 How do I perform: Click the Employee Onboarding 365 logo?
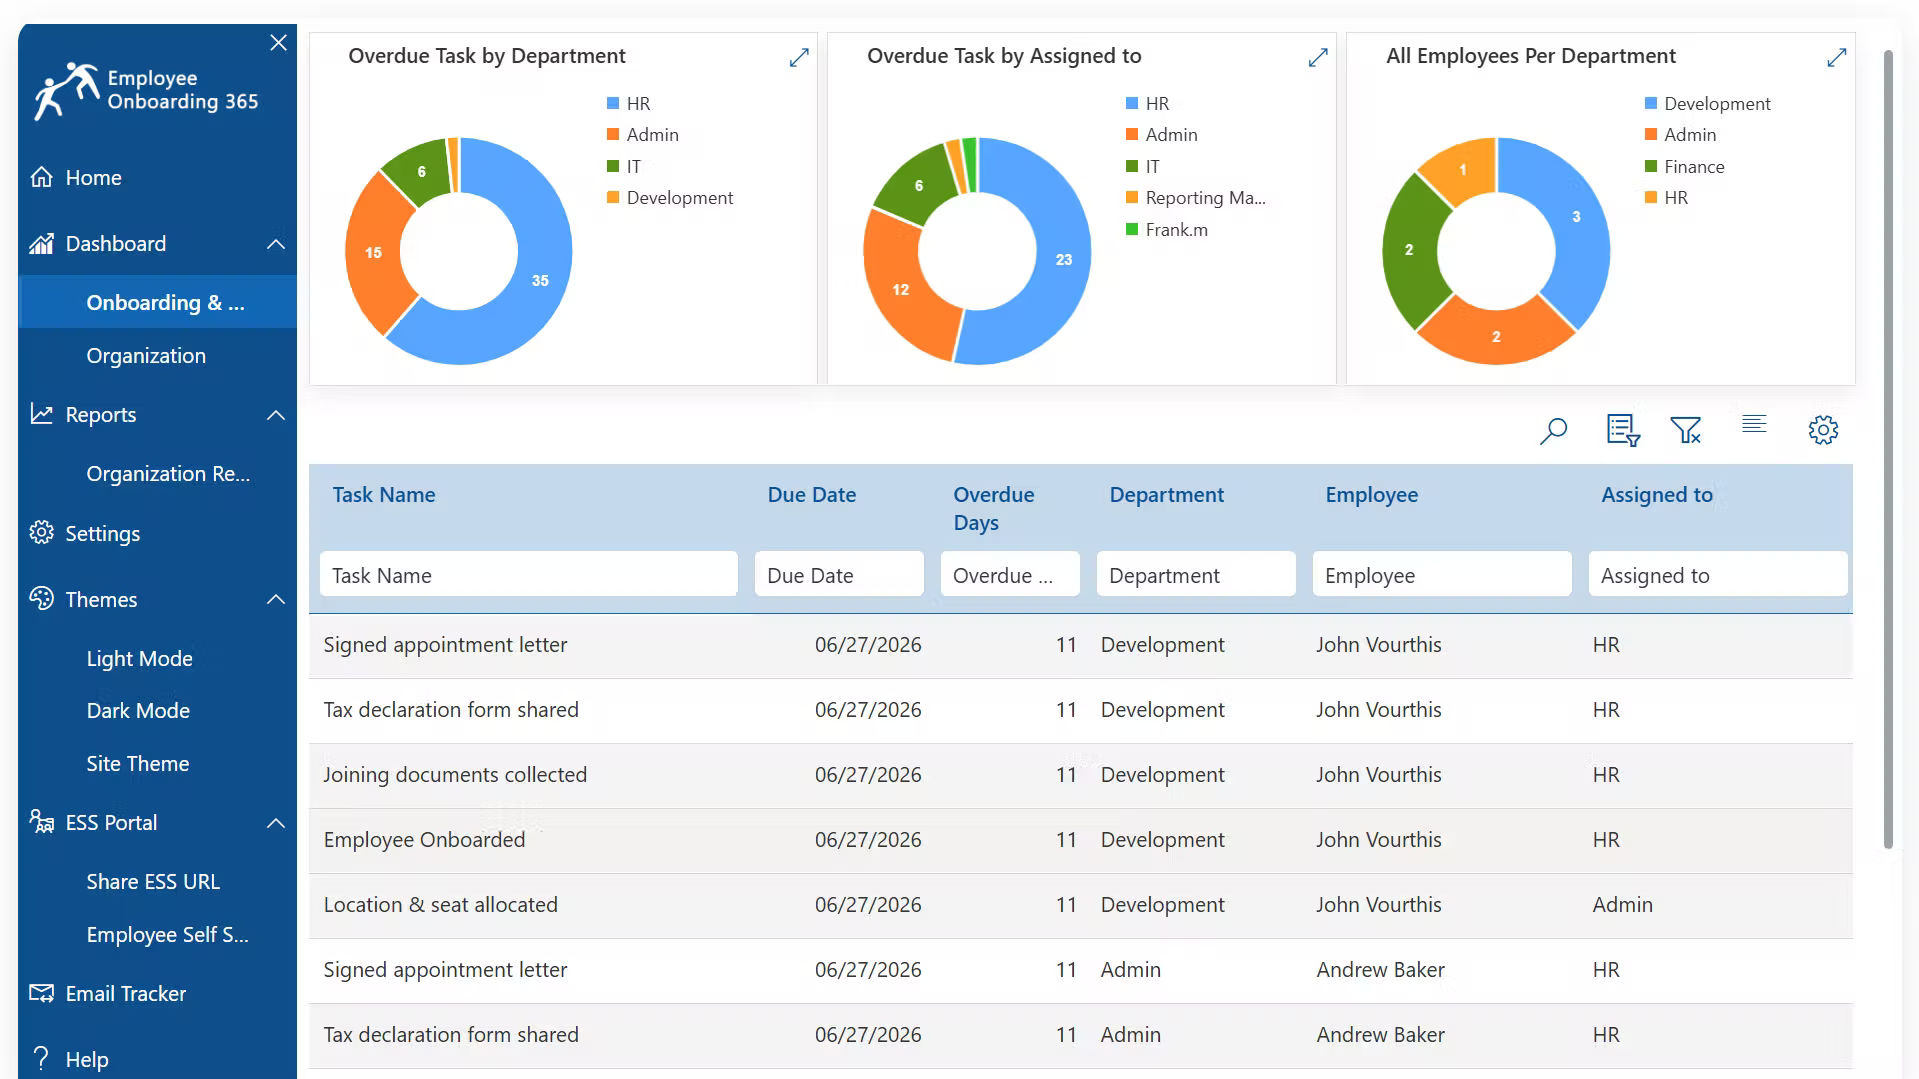(146, 90)
